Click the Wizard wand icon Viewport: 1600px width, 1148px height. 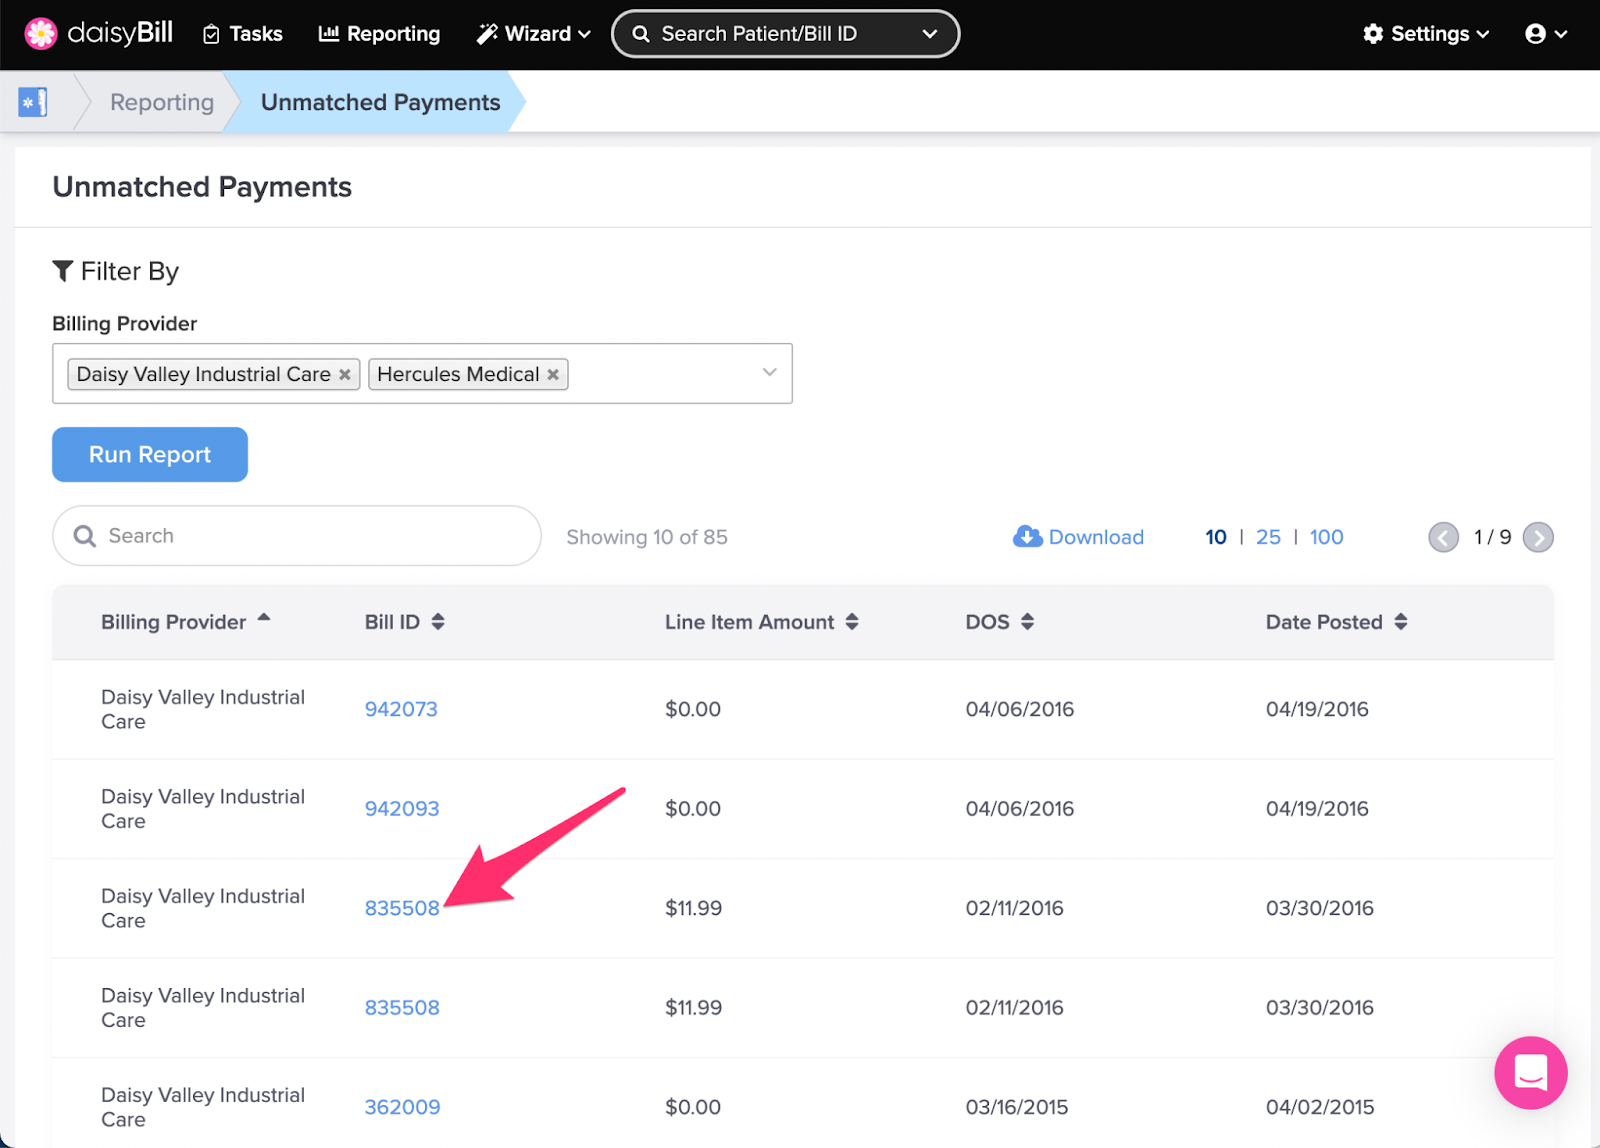coord(487,34)
